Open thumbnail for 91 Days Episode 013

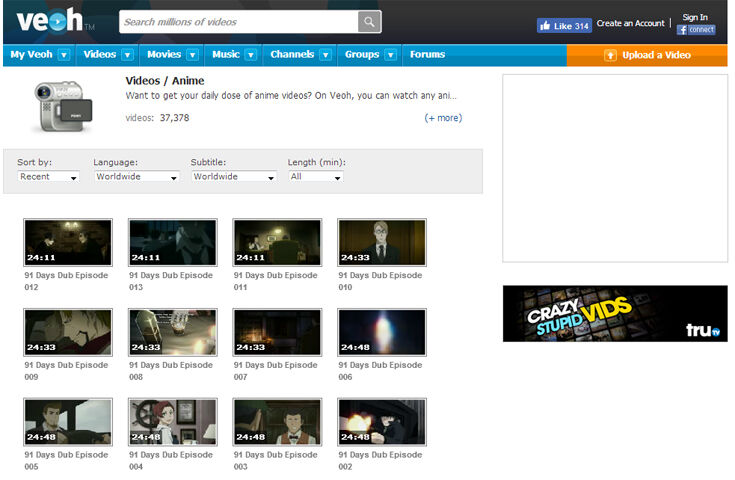tap(172, 242)
